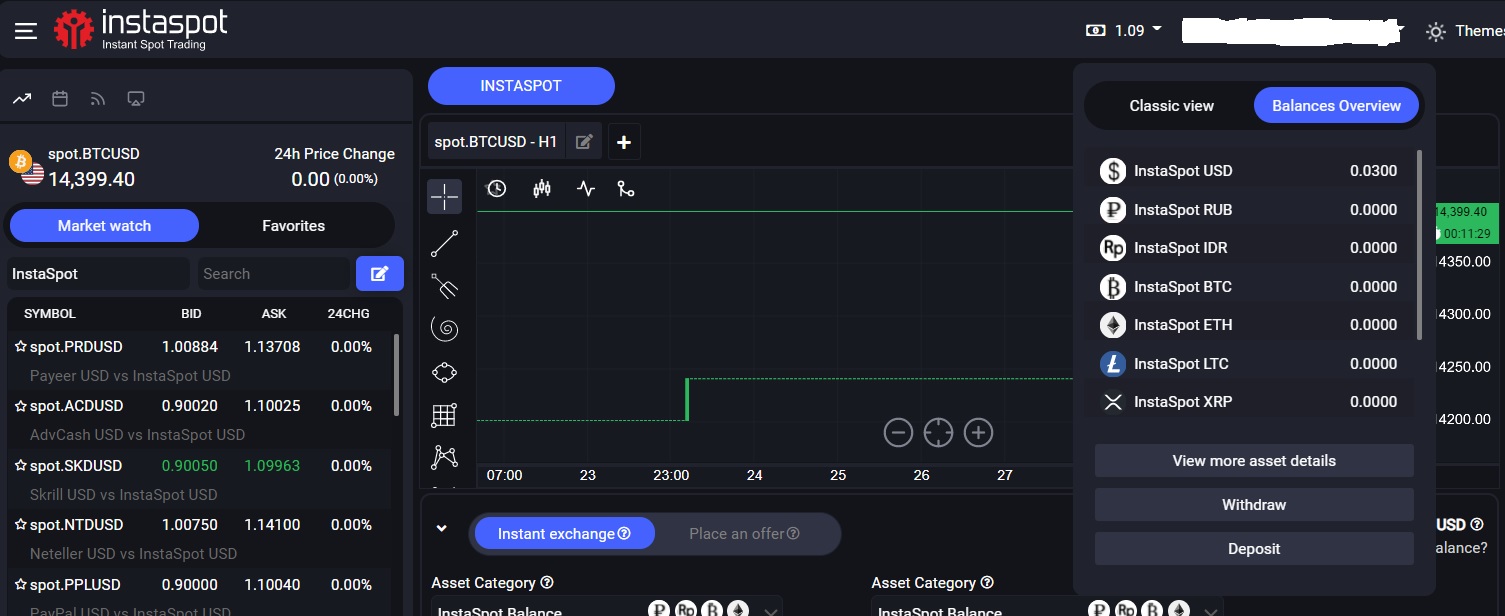Select Instant exchange mode
Image resolution: width=1505 pixels, height=616 pixels.
pos(564,534)
